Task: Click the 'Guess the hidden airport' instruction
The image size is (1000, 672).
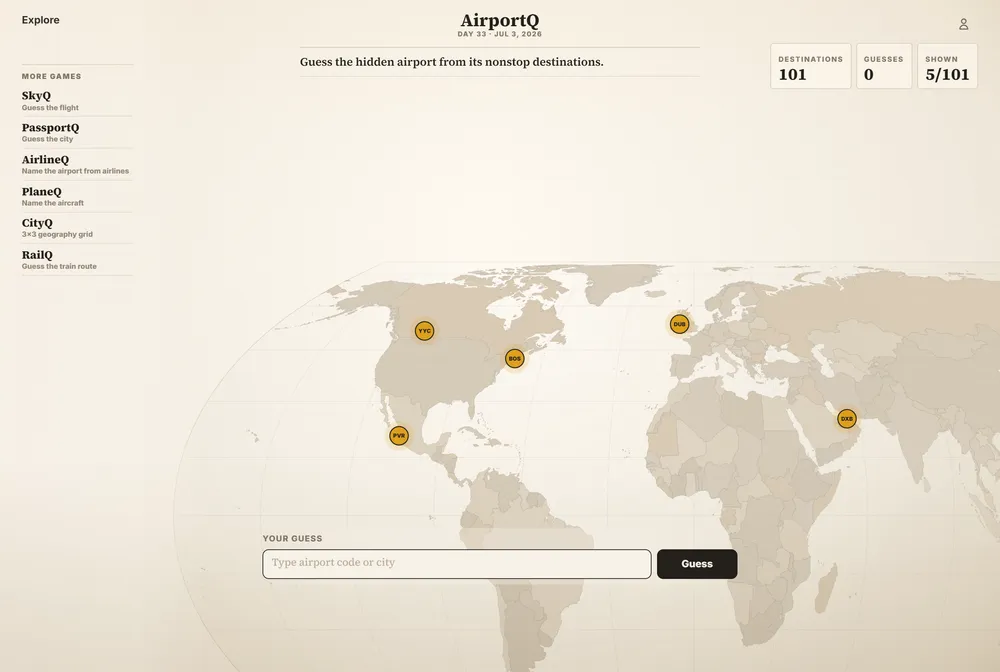Action: (452, 62)
